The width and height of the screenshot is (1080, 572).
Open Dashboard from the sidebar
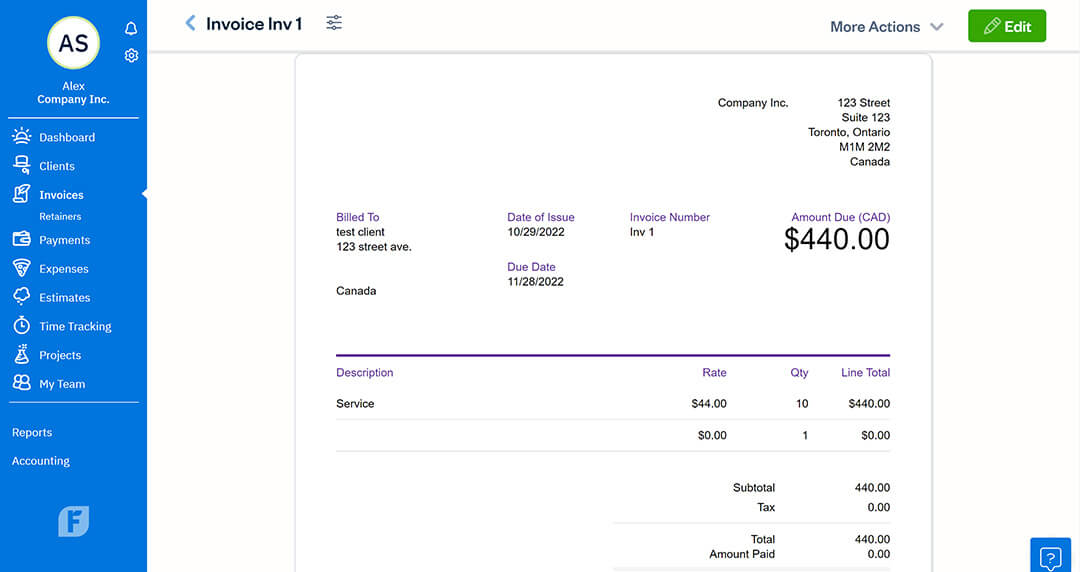pyautogui.click(x=67, y=137)
